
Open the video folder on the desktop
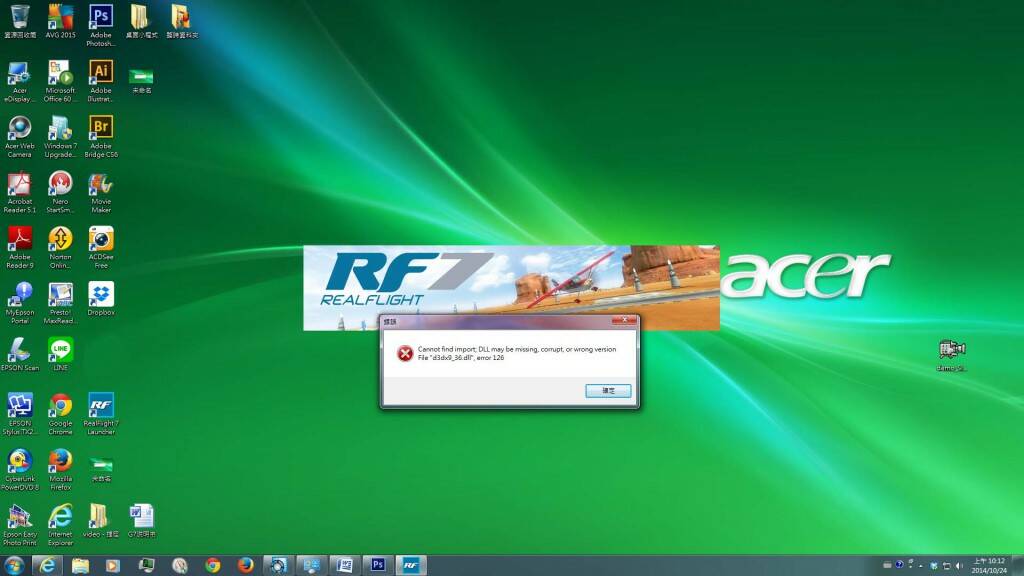click(101, 520)
